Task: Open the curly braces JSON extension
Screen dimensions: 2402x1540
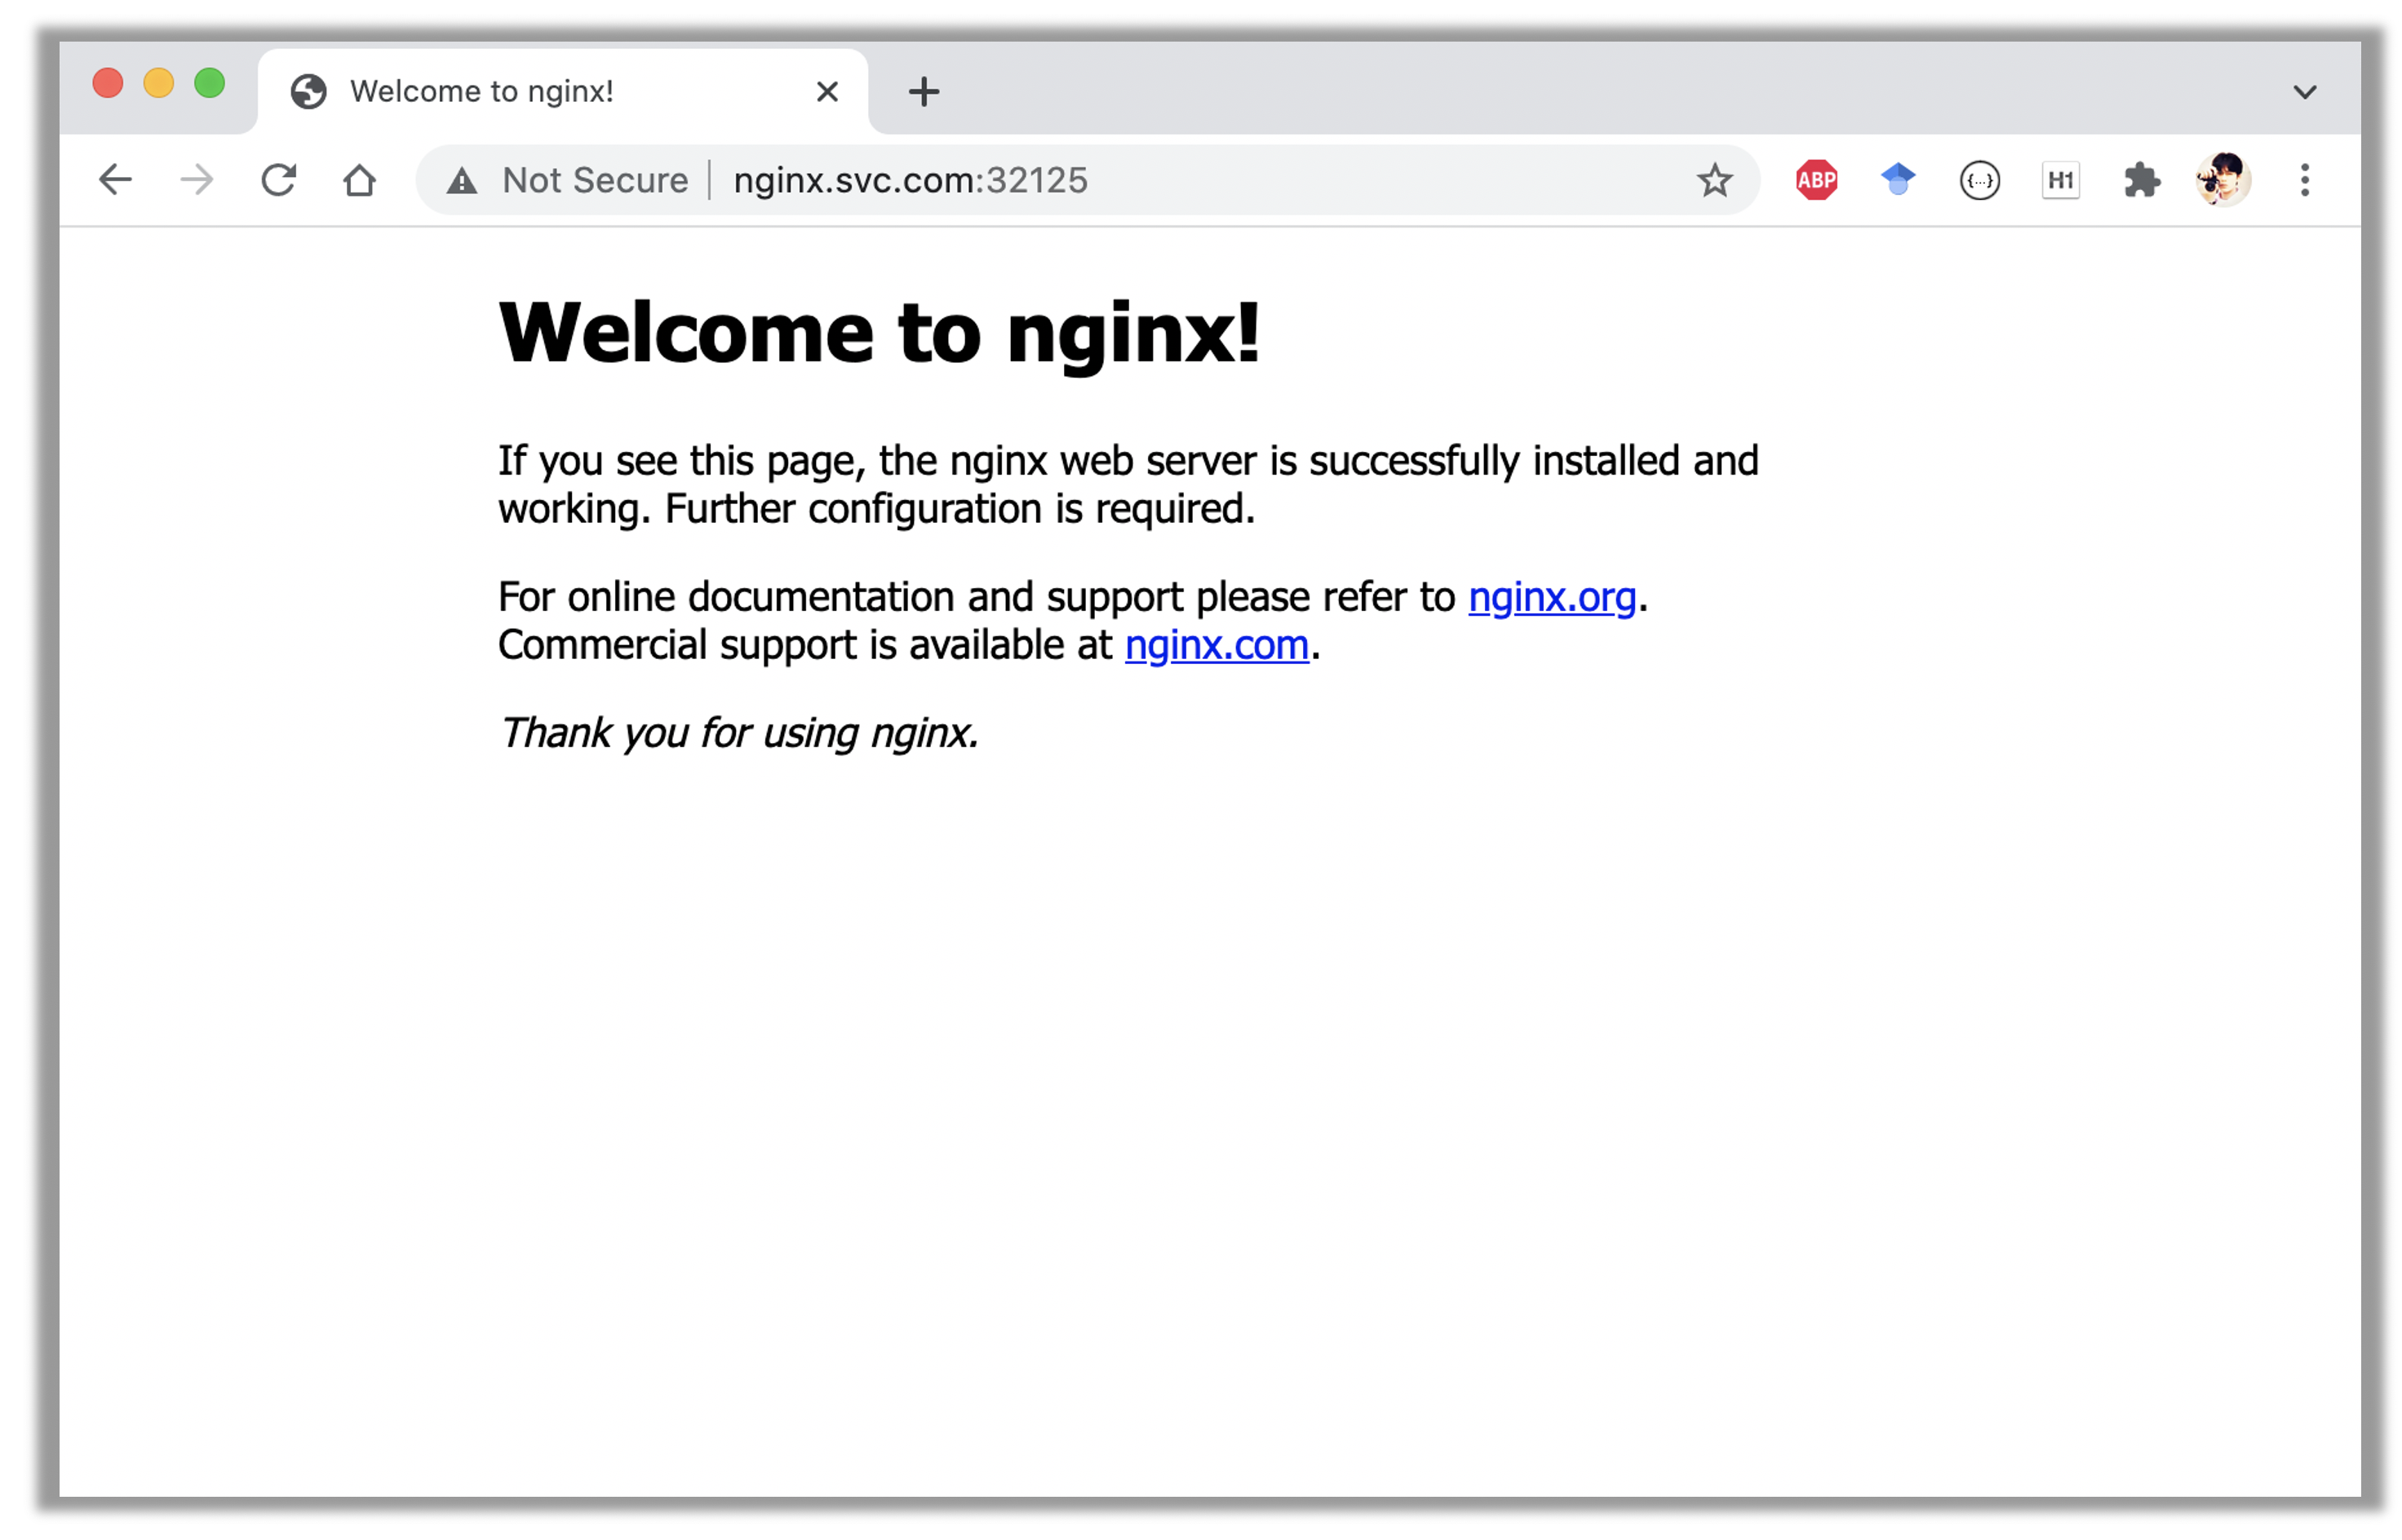Action: [x=1979, y=180]
